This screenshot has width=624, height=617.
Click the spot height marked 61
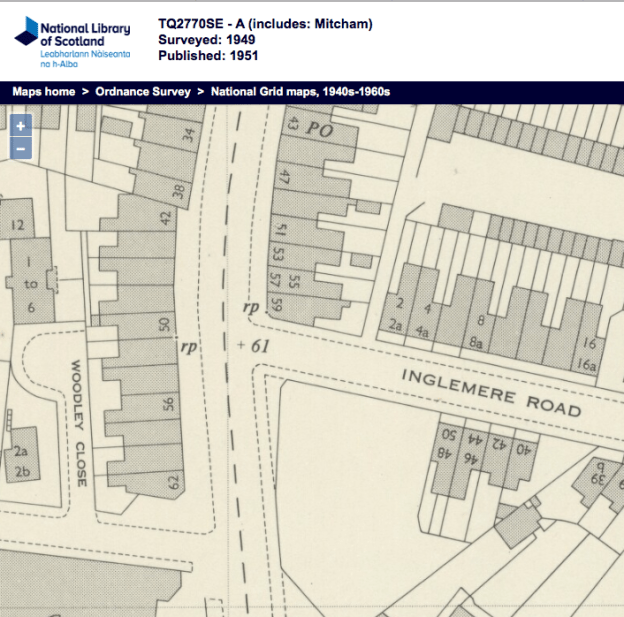pos(259,346)
